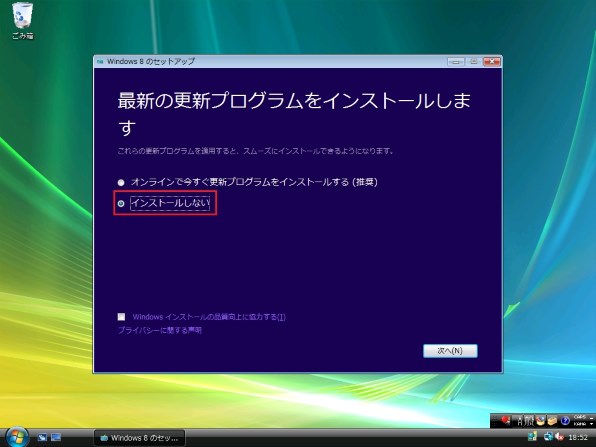Click the Windows Sidebar tray icon
The width and height of the screenshot is (596, 447).
532,436
